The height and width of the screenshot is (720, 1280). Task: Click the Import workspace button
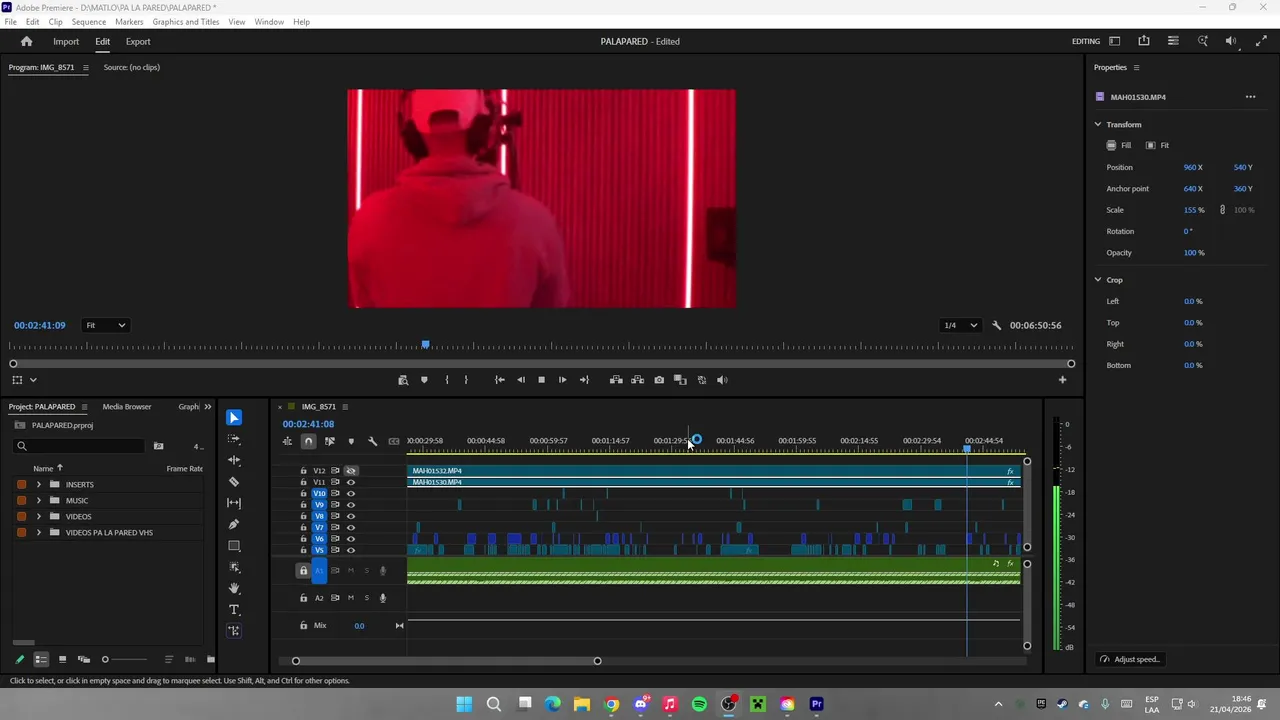(x=66, y=42)
